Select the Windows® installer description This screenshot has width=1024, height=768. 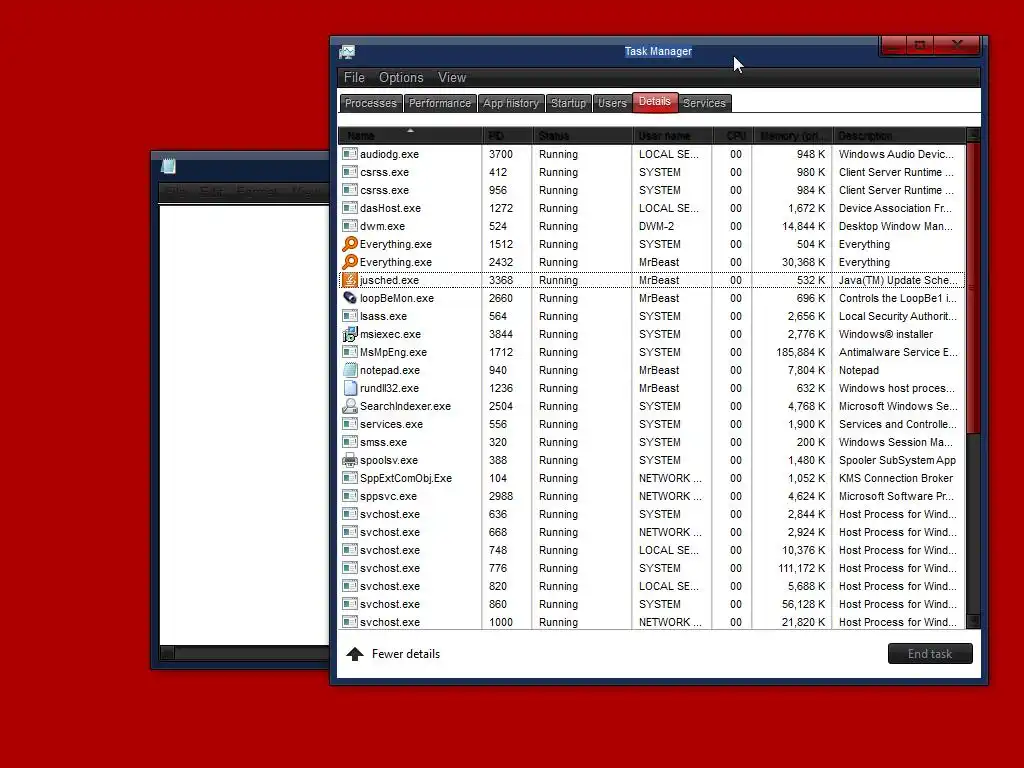coord(886,334)
